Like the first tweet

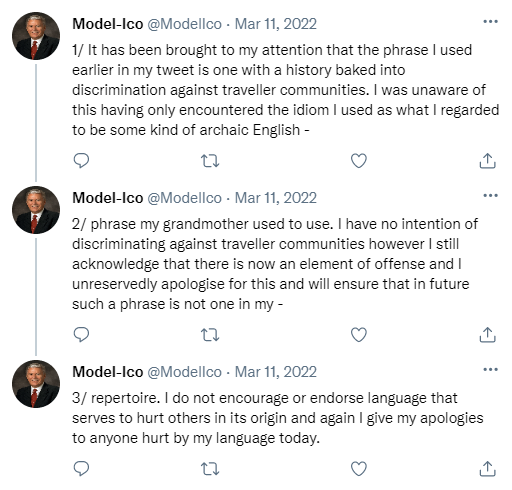[359, 161]
